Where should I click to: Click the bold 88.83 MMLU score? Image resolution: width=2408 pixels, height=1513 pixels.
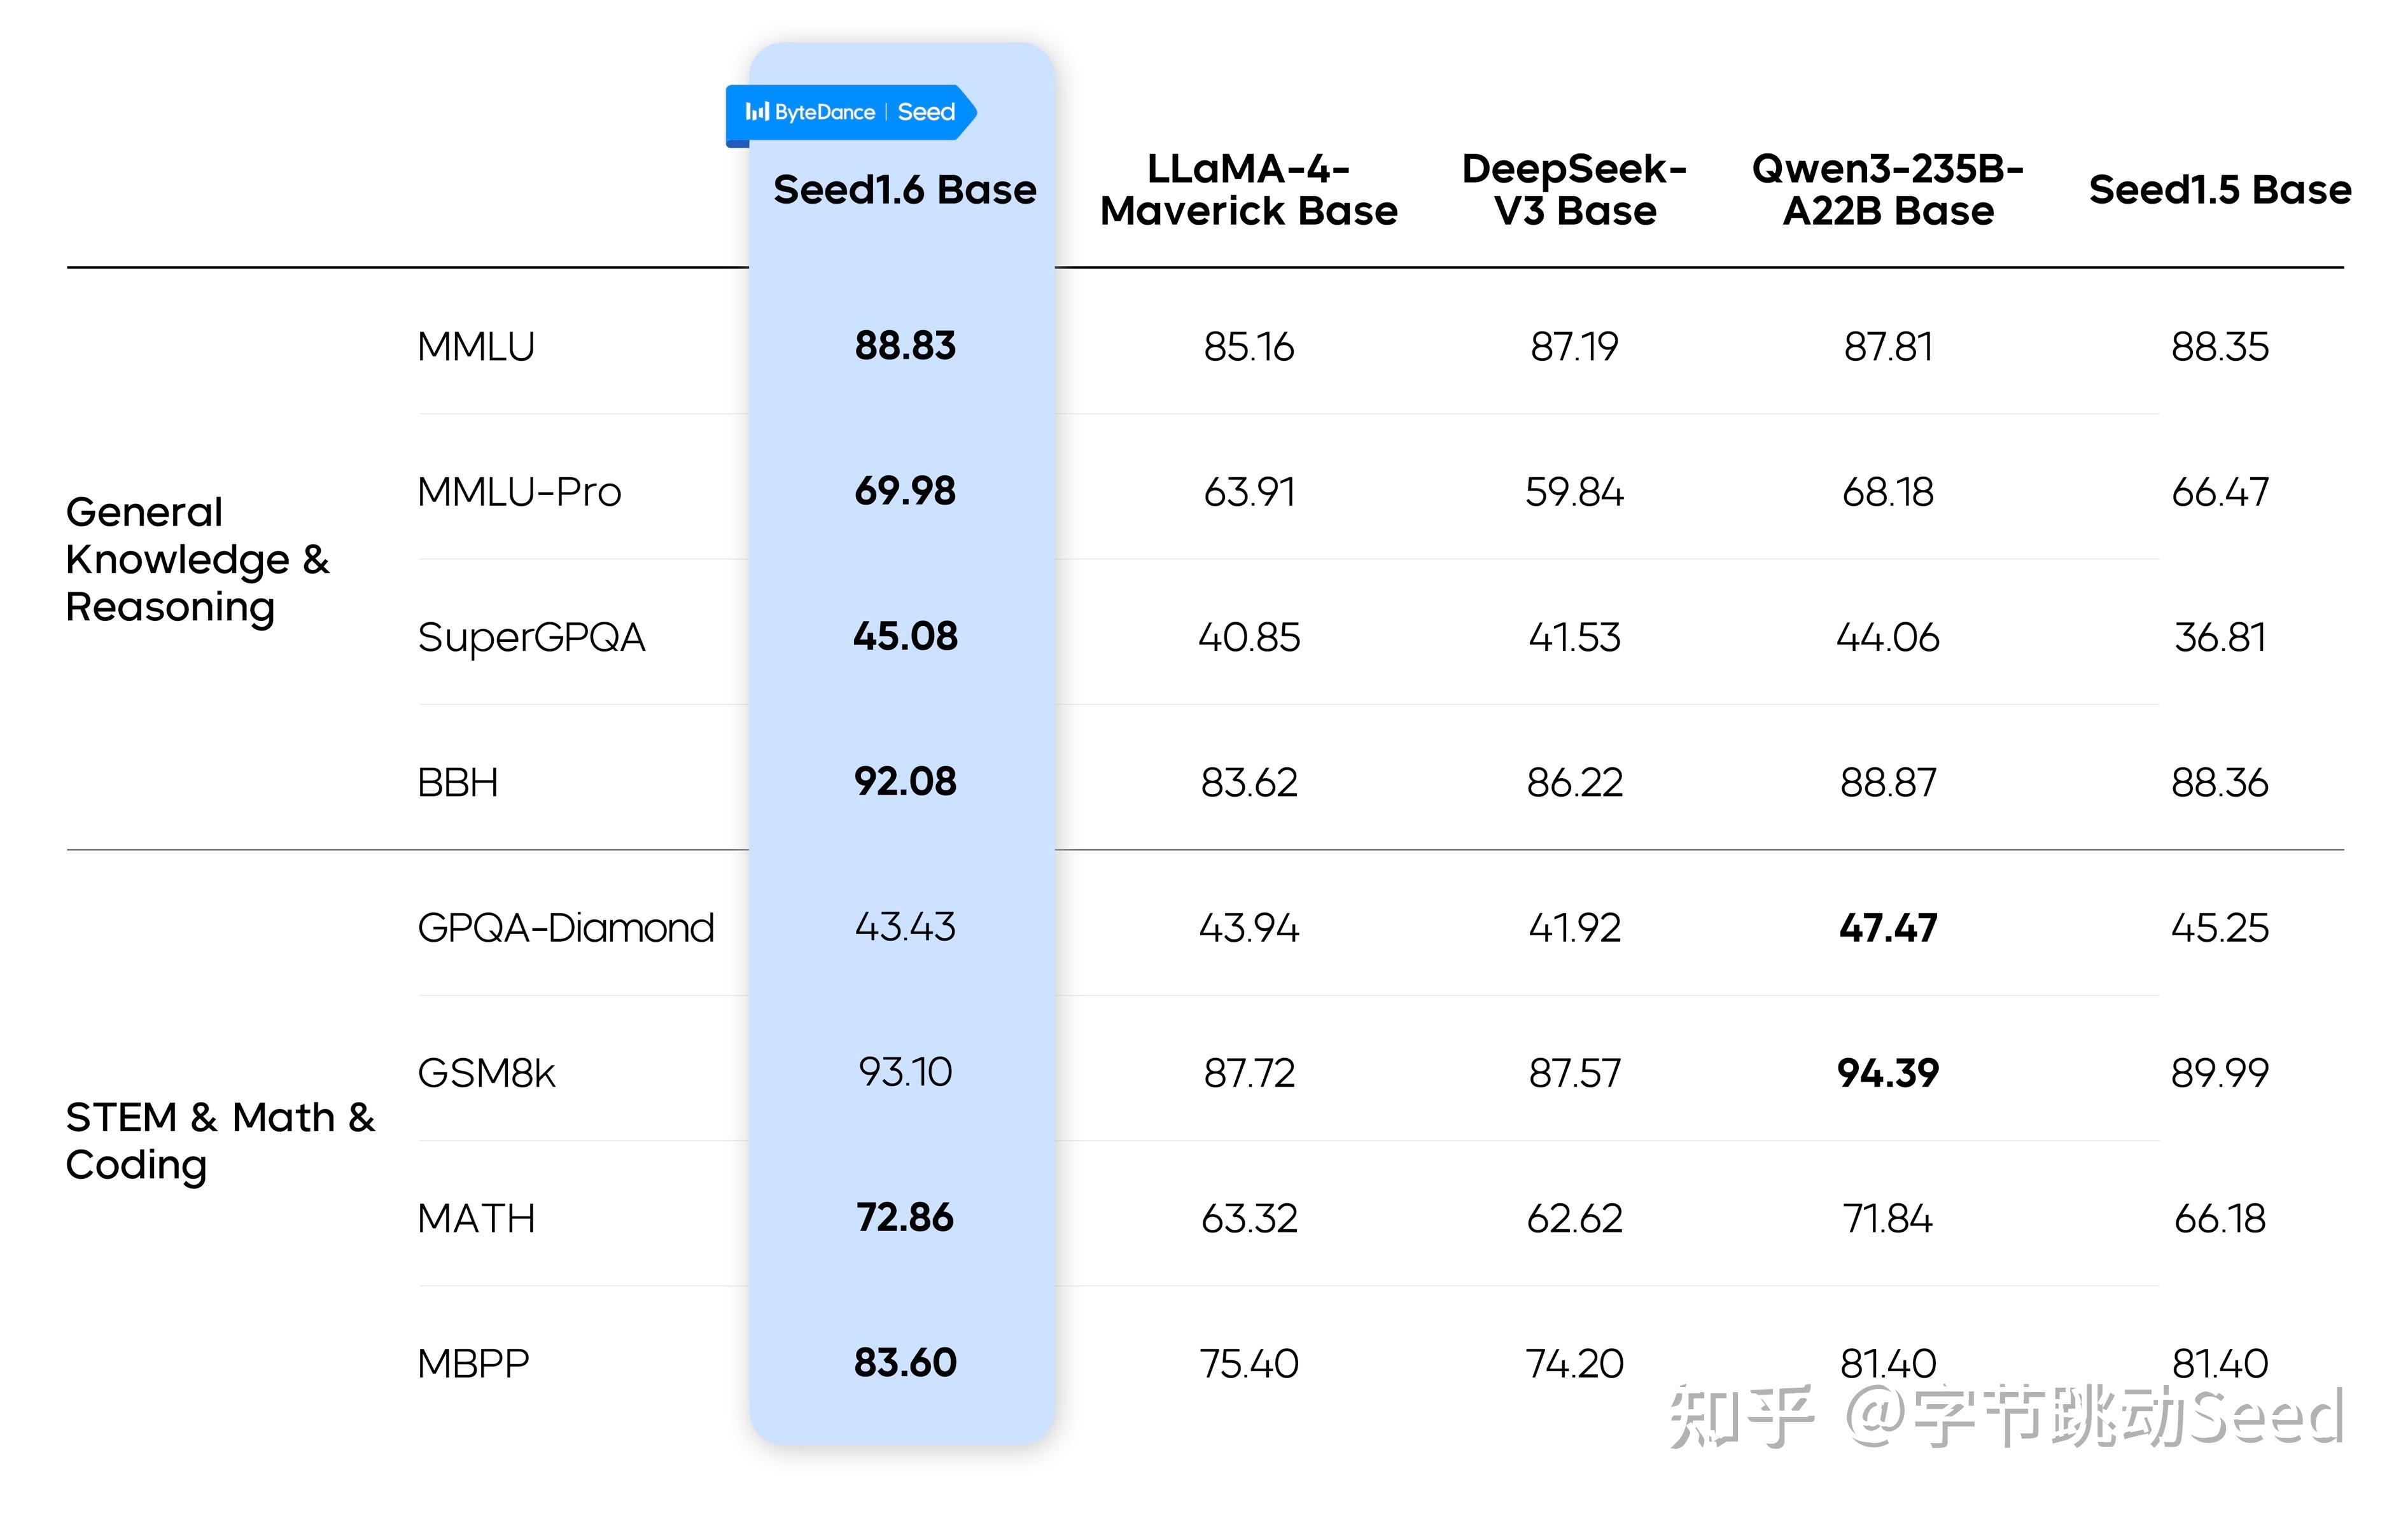click(x=905, y=346)
